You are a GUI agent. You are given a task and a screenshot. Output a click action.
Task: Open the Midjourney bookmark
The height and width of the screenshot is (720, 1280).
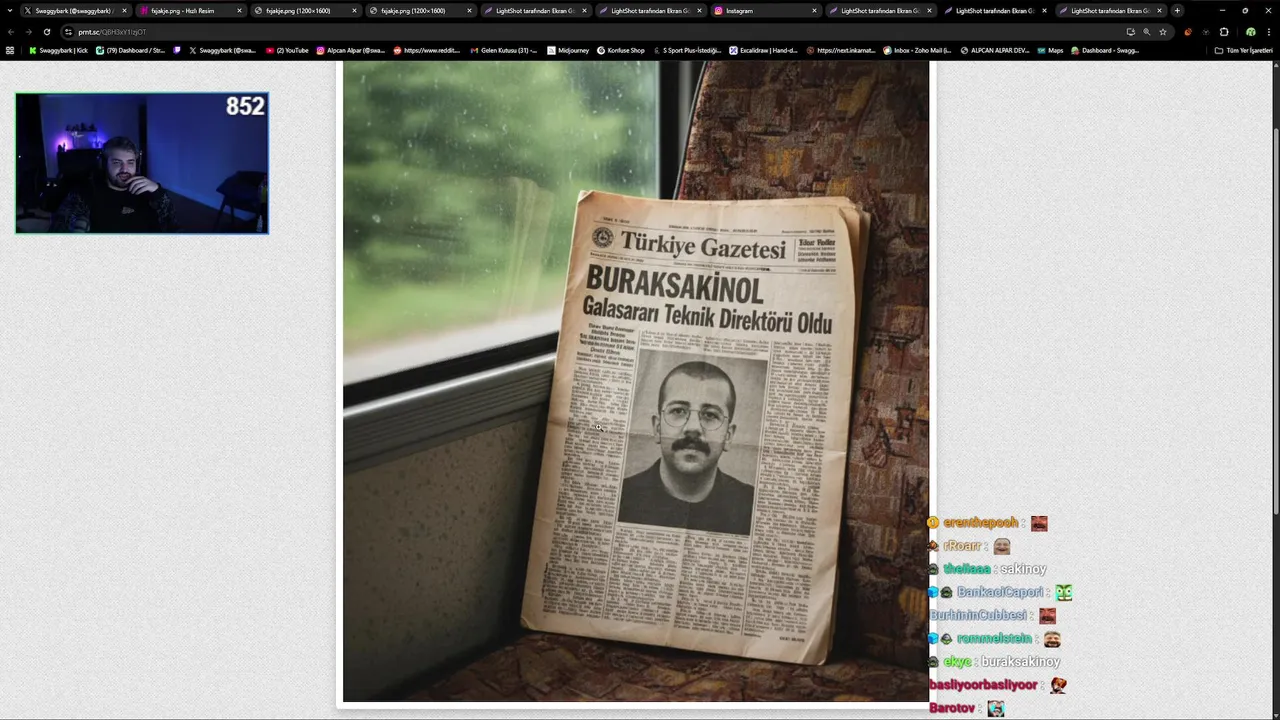coord(569,50)
